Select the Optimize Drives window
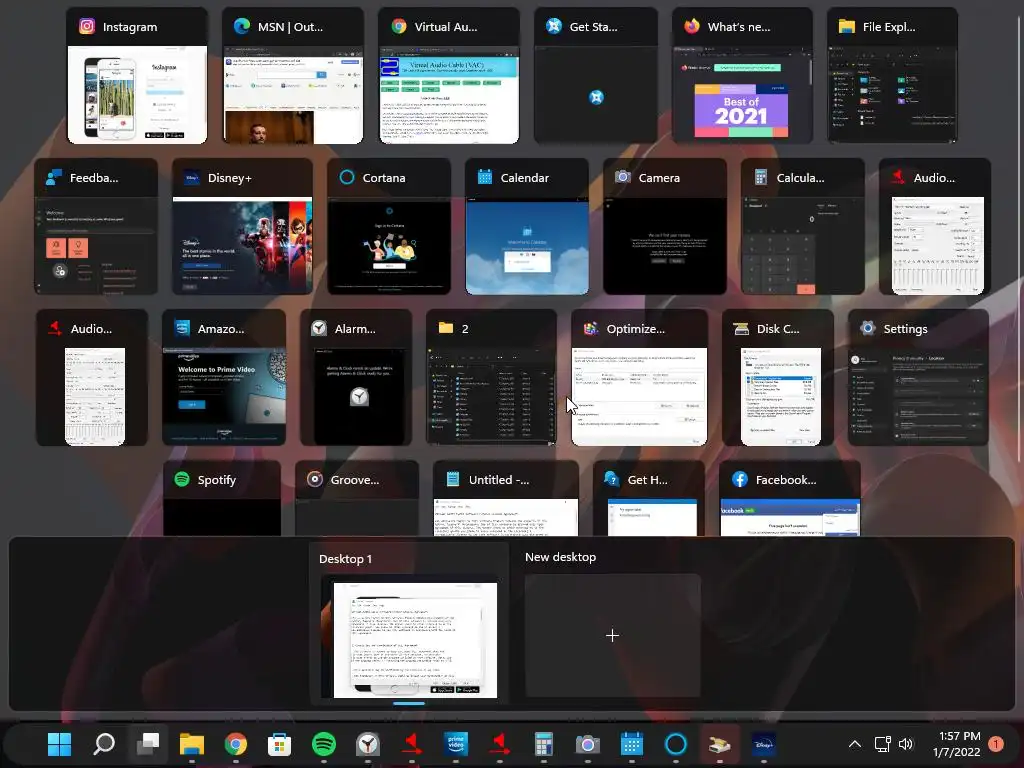The image size is (1024, 768). click(x=639, y=377)
